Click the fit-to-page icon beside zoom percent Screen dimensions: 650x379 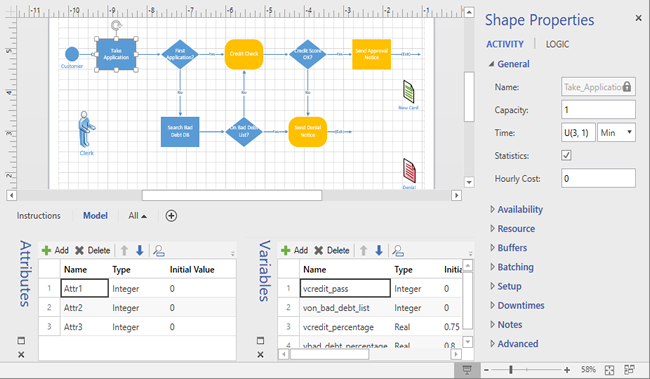point(609,370)
